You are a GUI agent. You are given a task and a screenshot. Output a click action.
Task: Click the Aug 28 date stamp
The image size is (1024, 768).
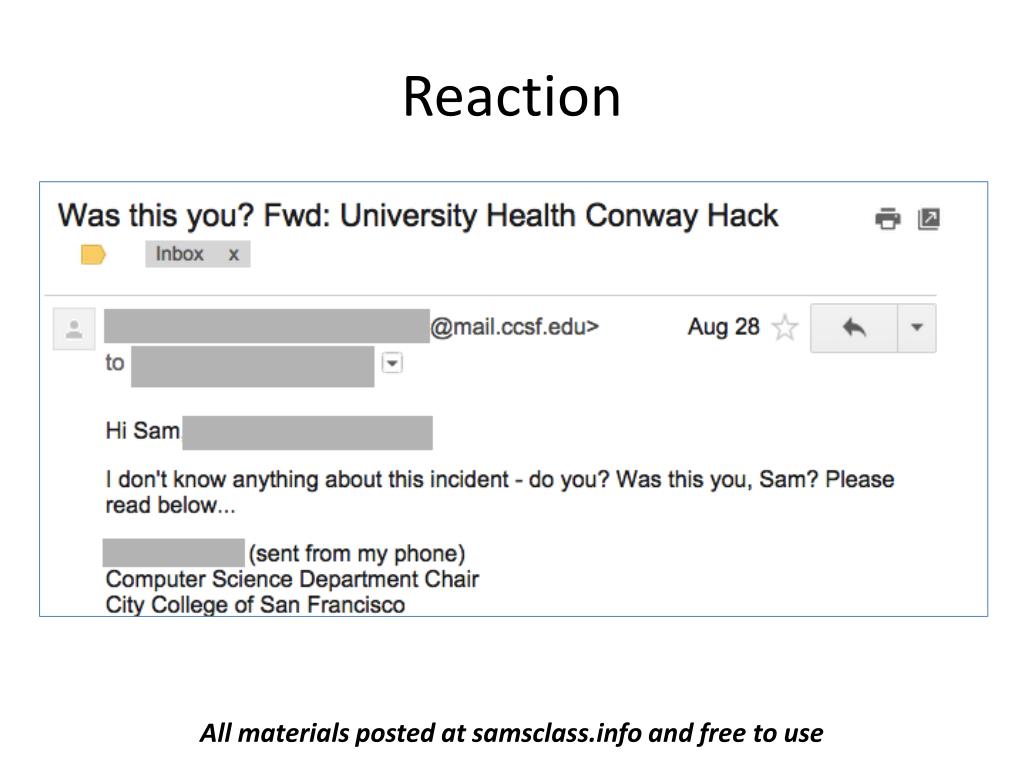724,327
